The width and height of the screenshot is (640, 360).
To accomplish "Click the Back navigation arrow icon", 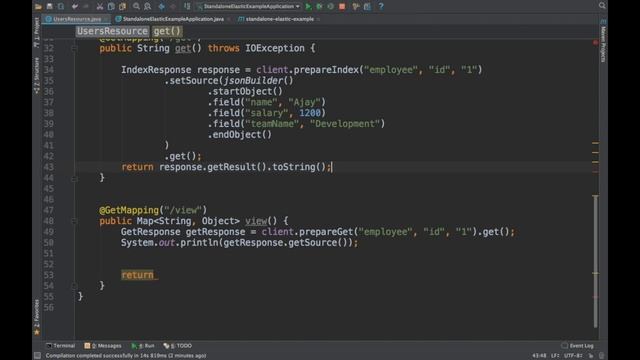I will tap(162, 6).
